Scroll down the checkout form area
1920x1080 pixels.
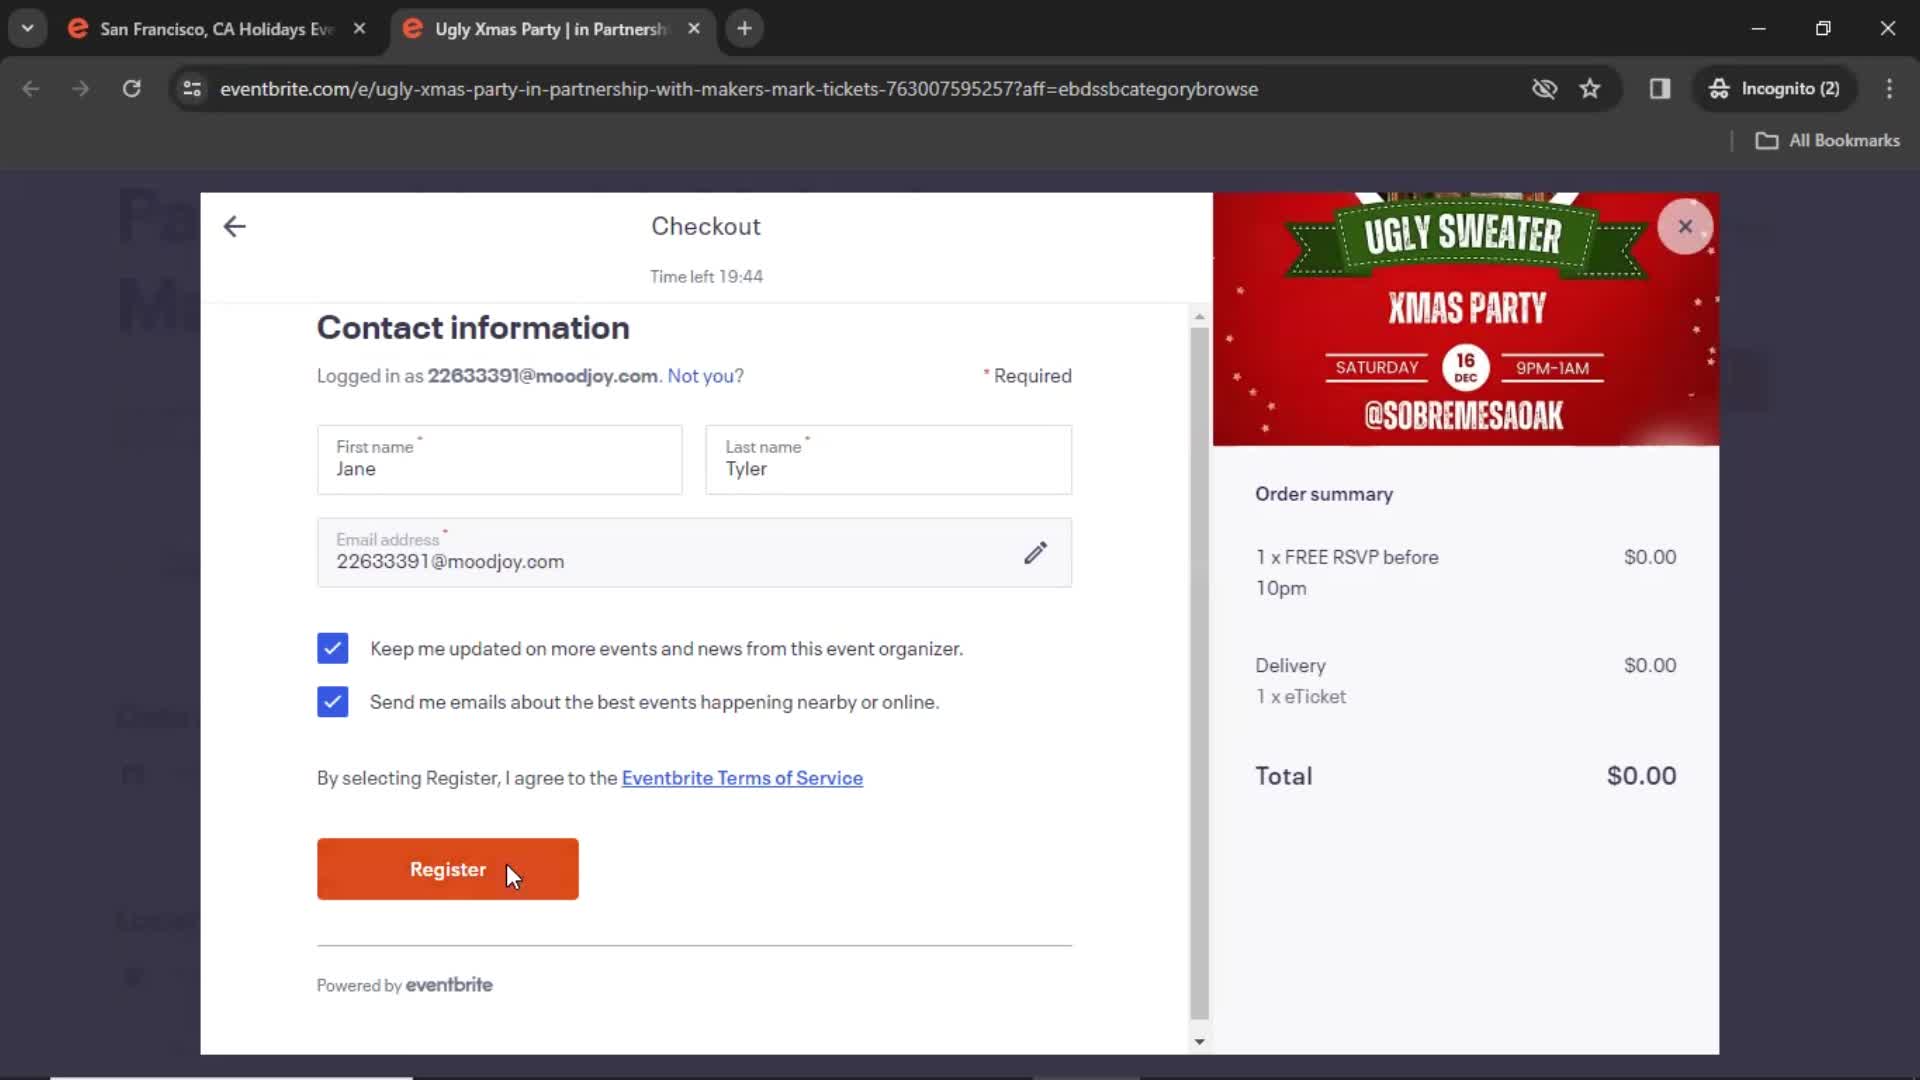pos(1197,1040)
